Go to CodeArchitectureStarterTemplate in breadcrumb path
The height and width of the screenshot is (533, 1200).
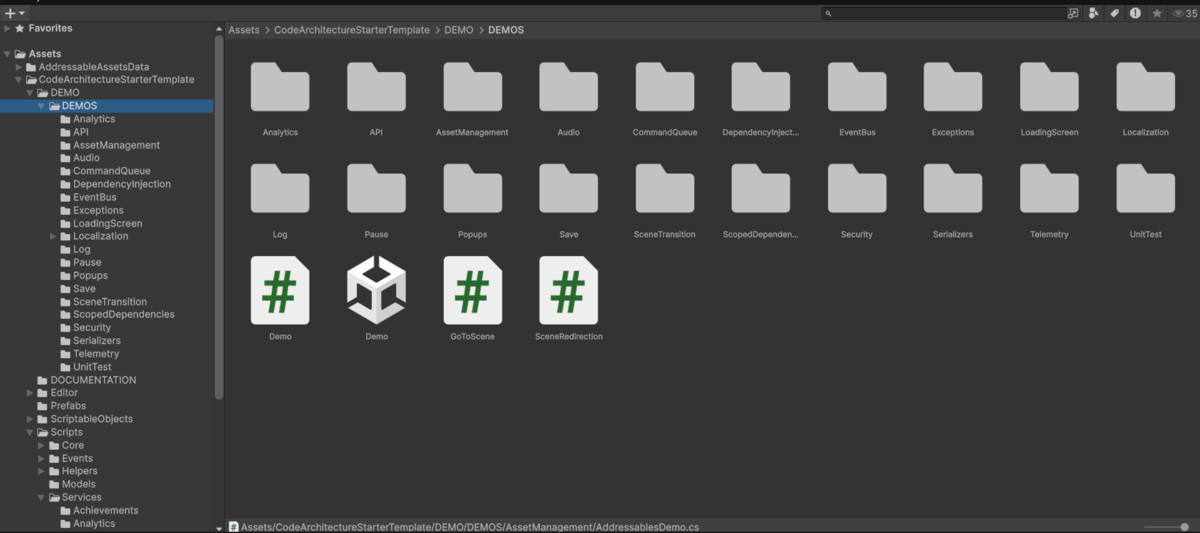coord(353,31)
